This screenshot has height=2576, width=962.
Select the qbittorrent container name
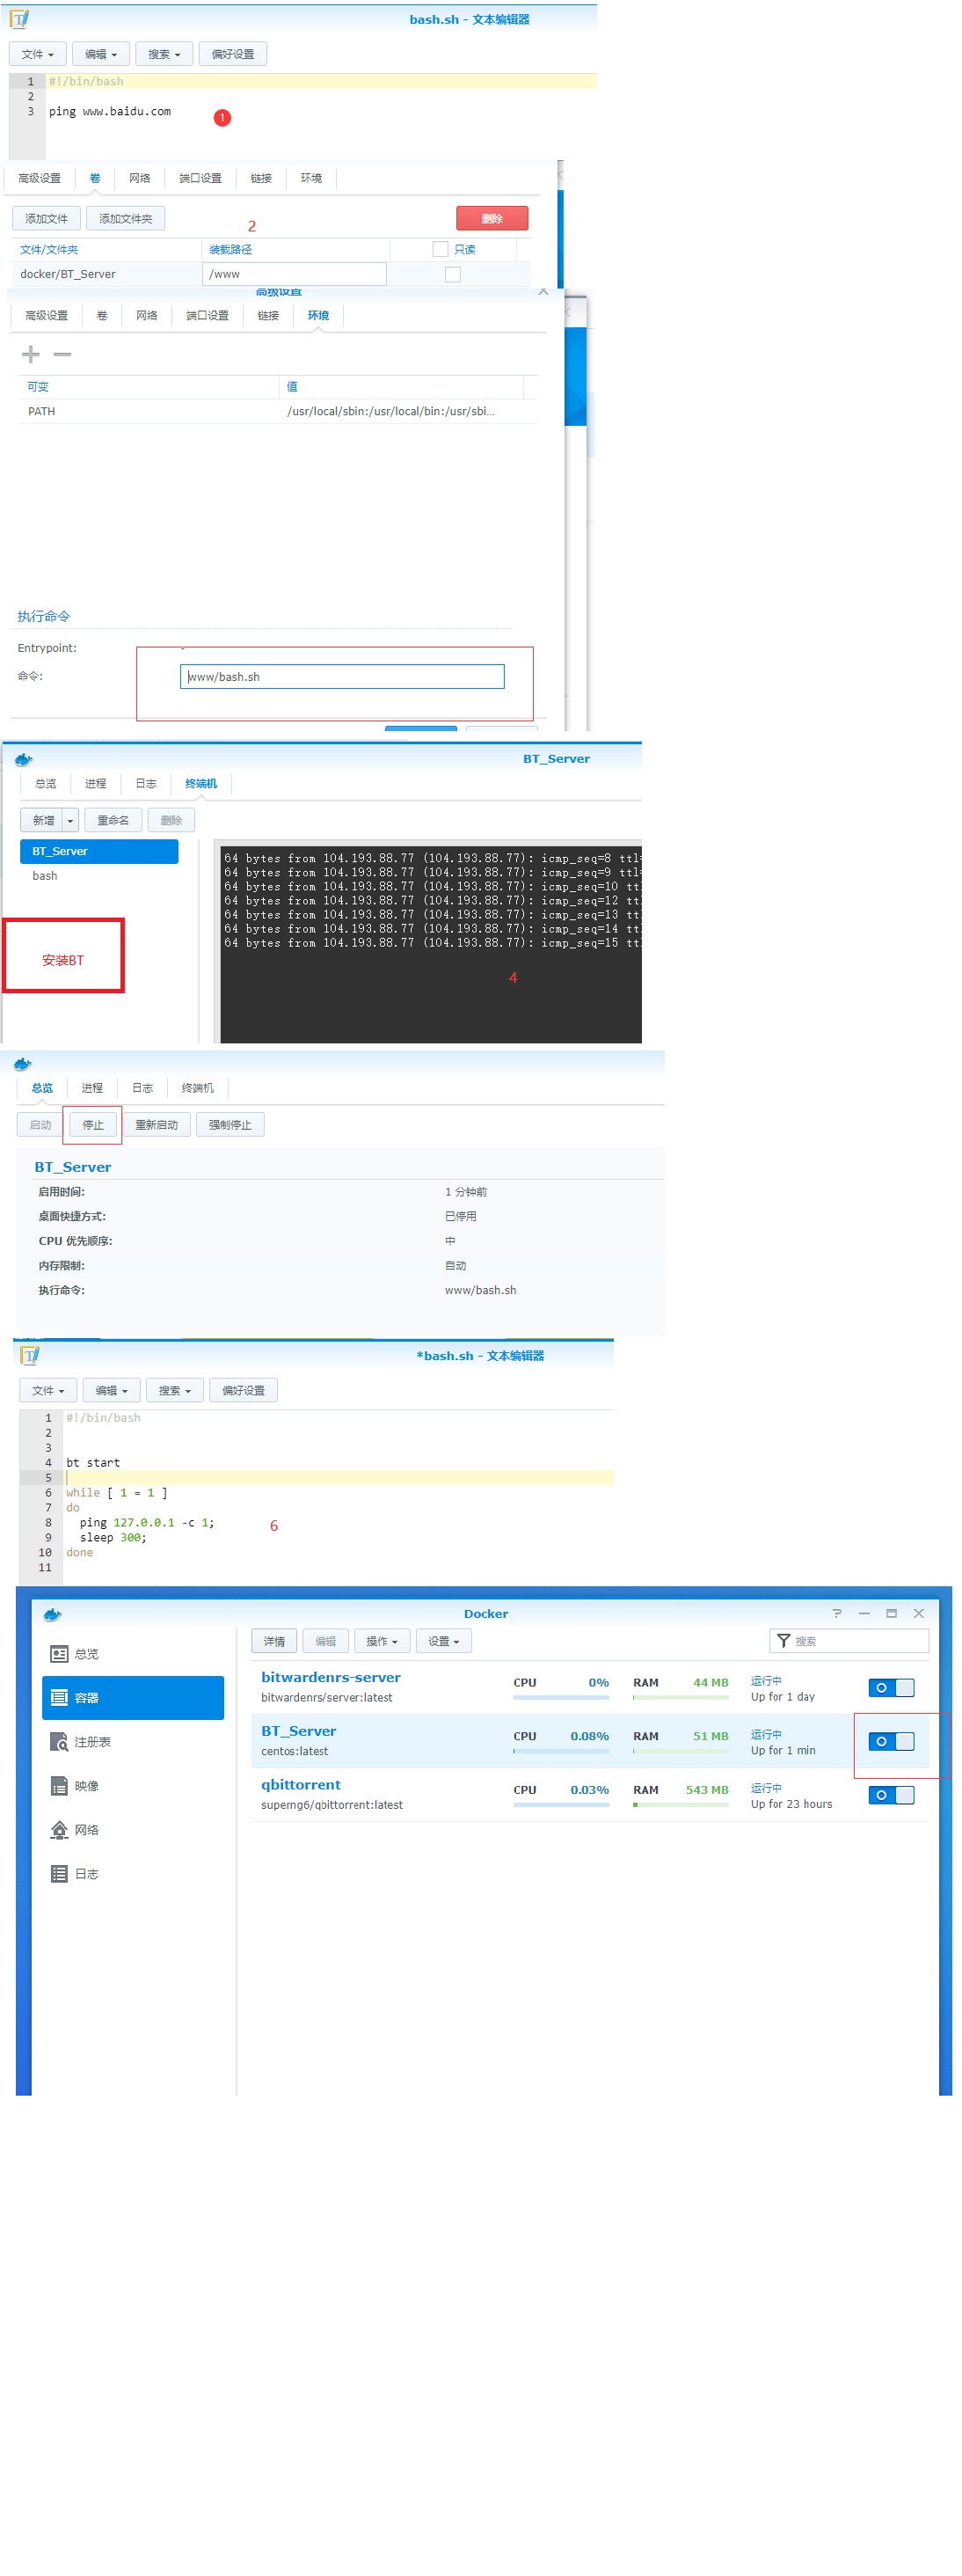point(301,1785)
